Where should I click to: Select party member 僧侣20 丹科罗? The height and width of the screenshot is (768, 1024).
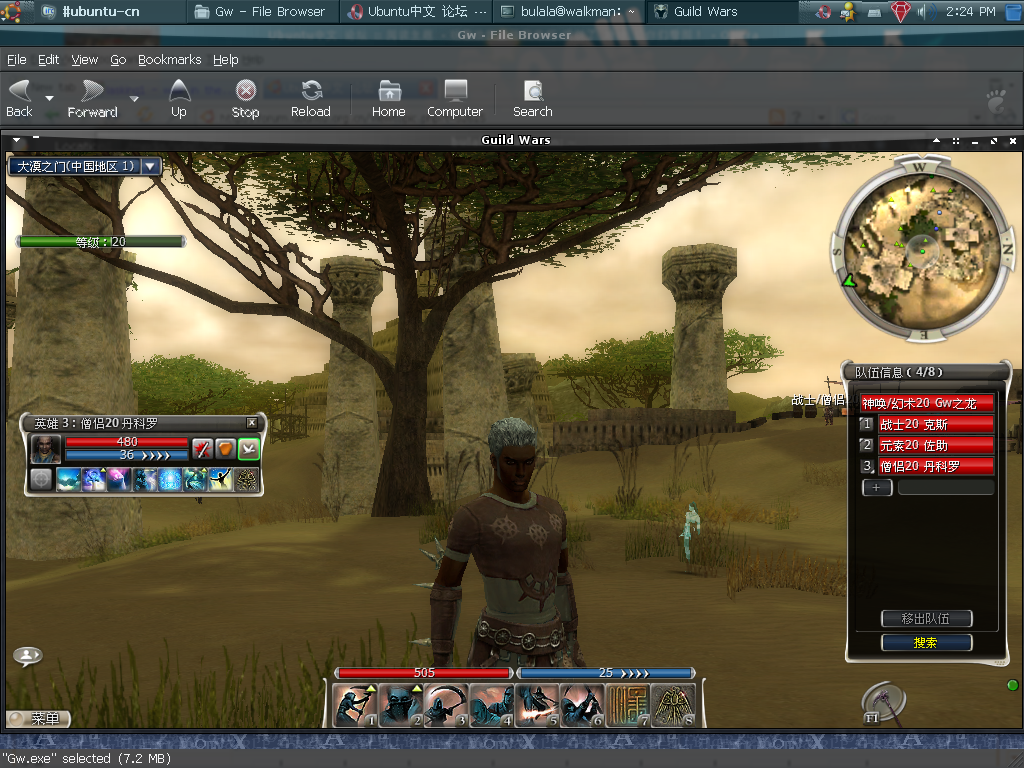pos(936,466)
